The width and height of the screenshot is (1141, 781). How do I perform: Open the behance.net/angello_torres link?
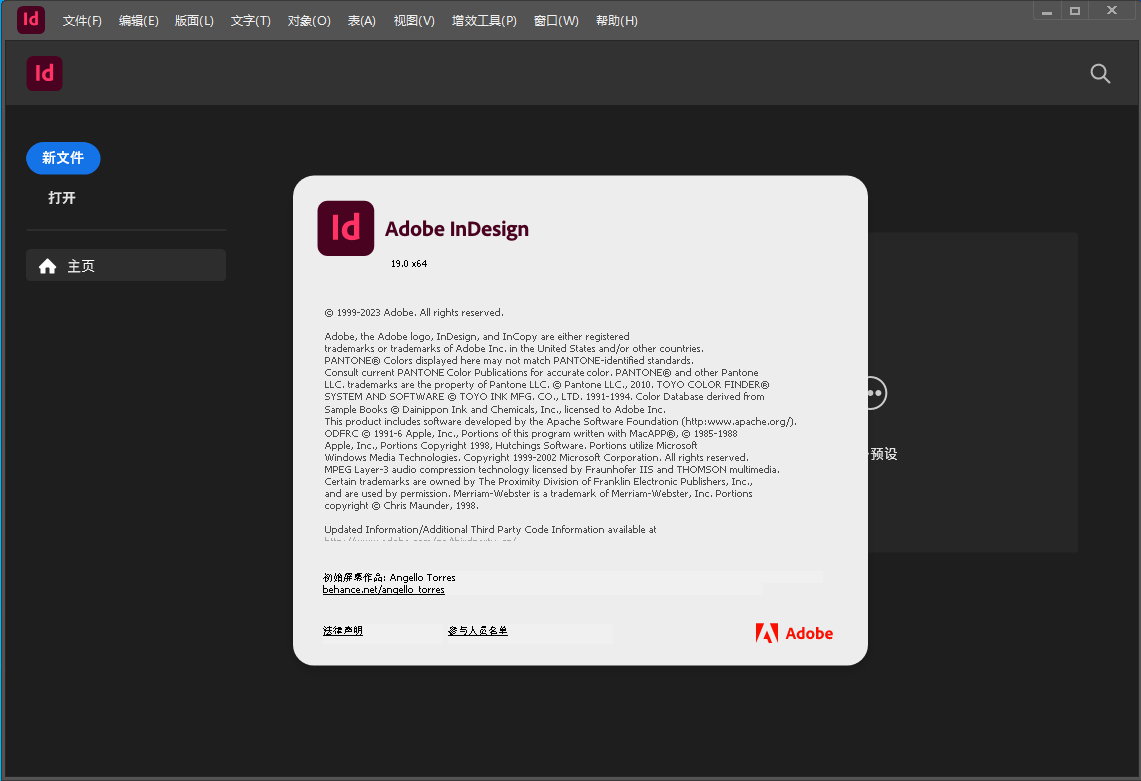pyautogui.click(x=383, y=590)
